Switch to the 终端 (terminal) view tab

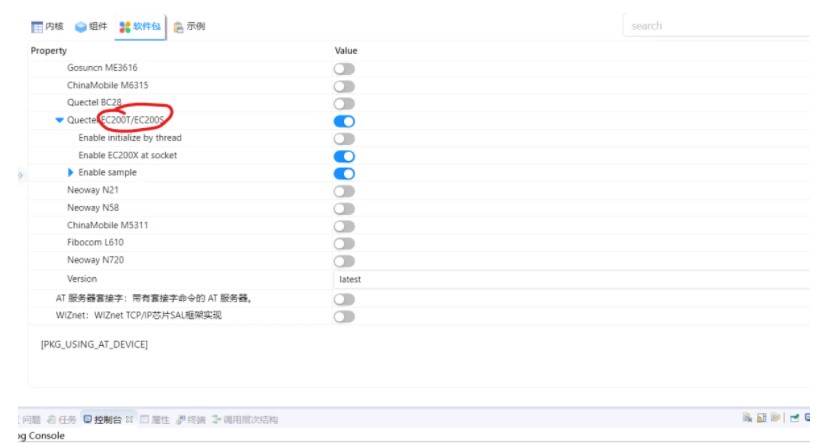click(x=191, y=419)
